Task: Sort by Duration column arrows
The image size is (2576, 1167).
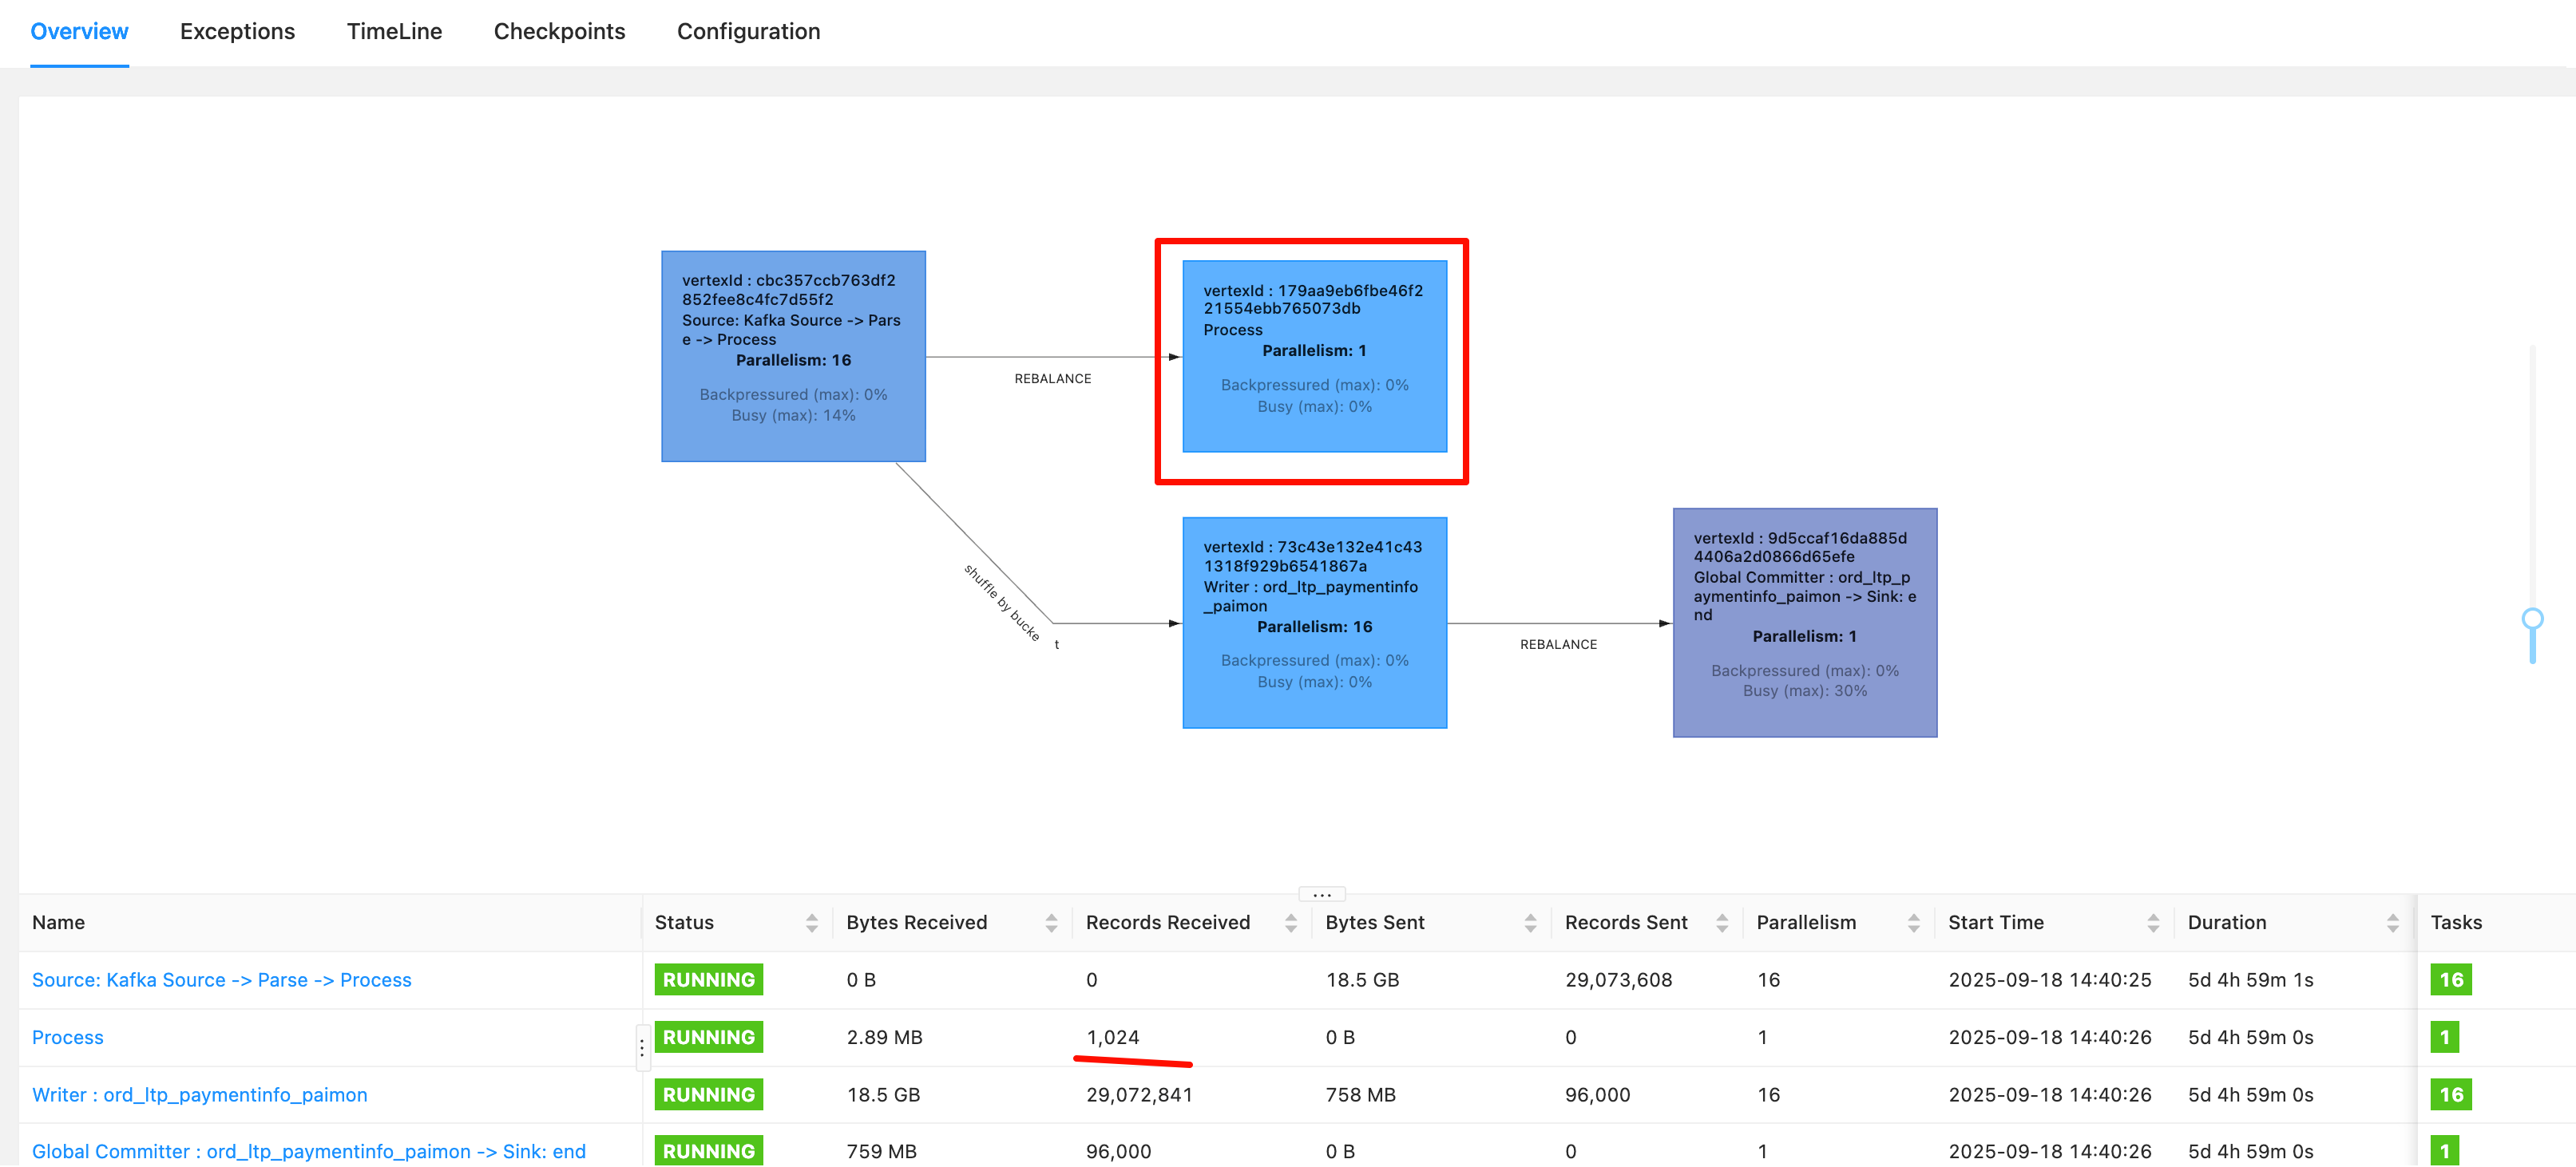Action: [2392, 923]
